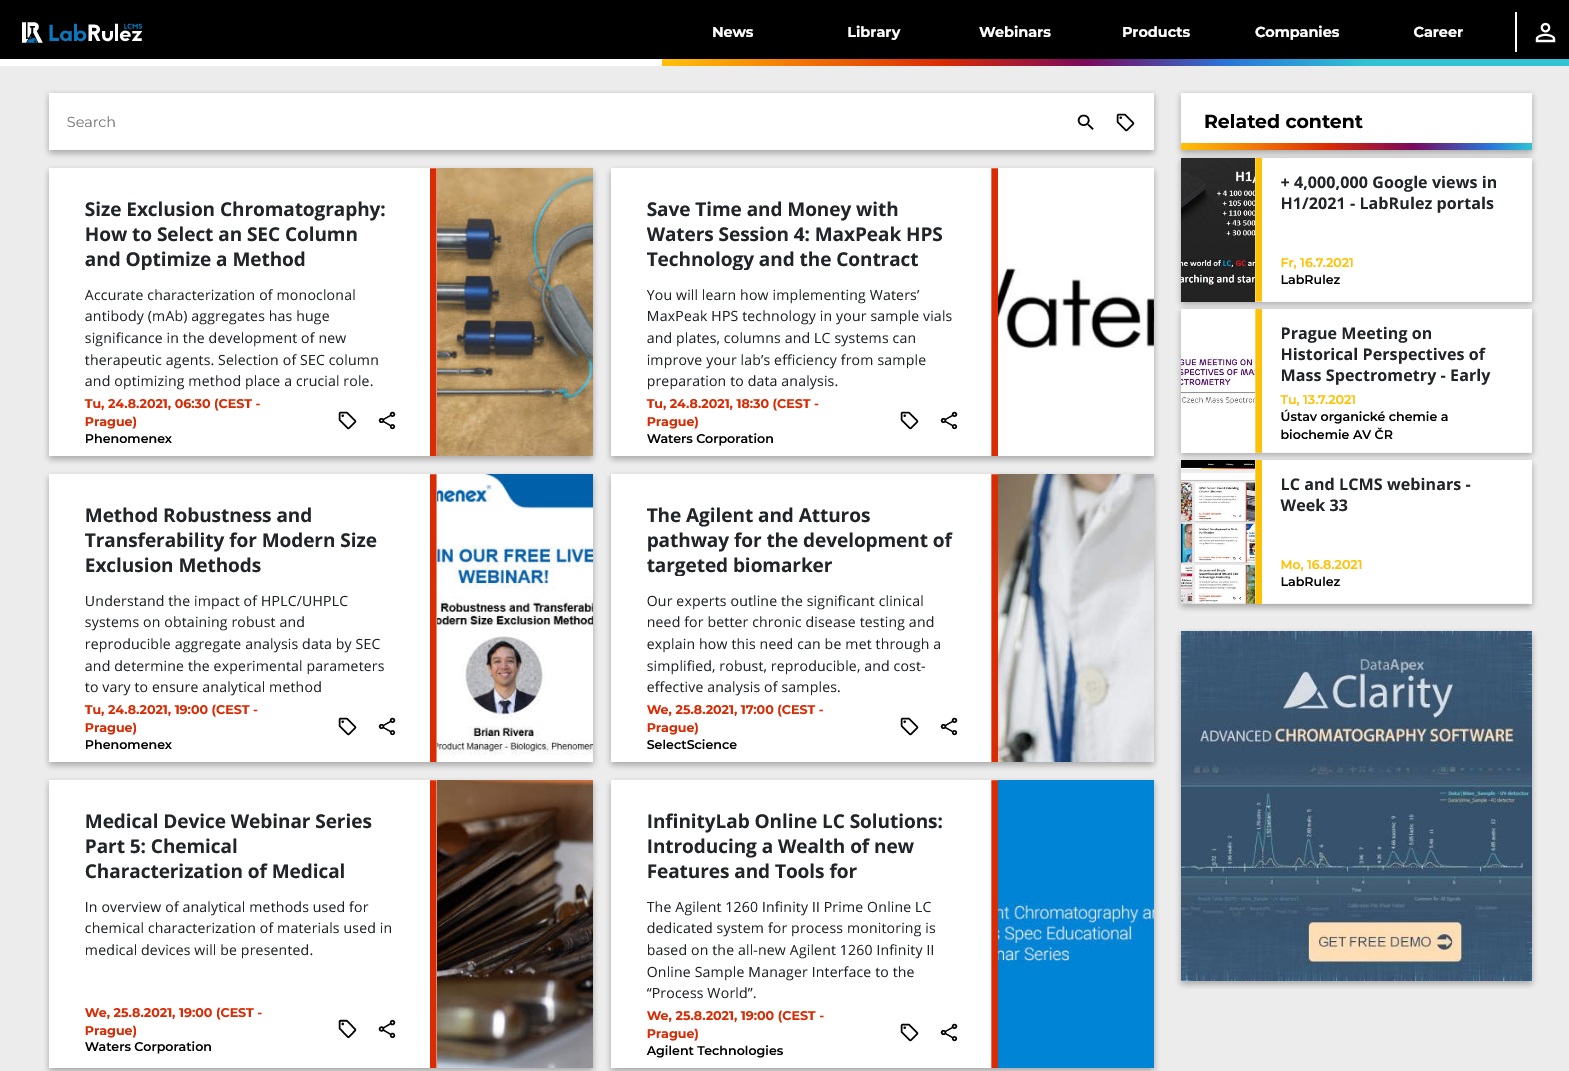
Task: Tag the Size Exclusion Chromatography webinar
Action: click(x=347, y=420)
